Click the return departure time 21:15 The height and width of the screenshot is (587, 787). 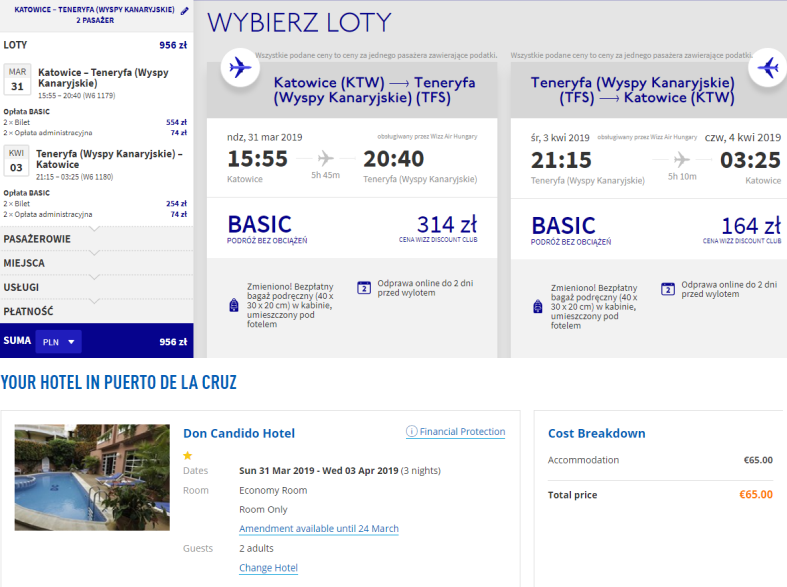pos(561,161)
